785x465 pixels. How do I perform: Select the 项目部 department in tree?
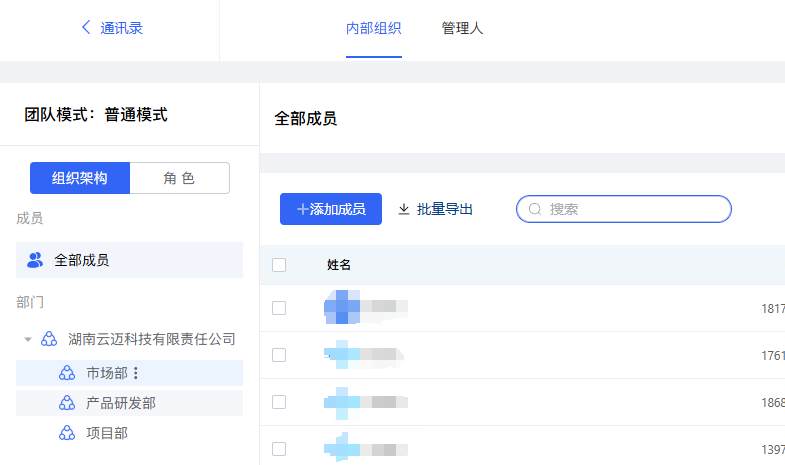[107, 433]
